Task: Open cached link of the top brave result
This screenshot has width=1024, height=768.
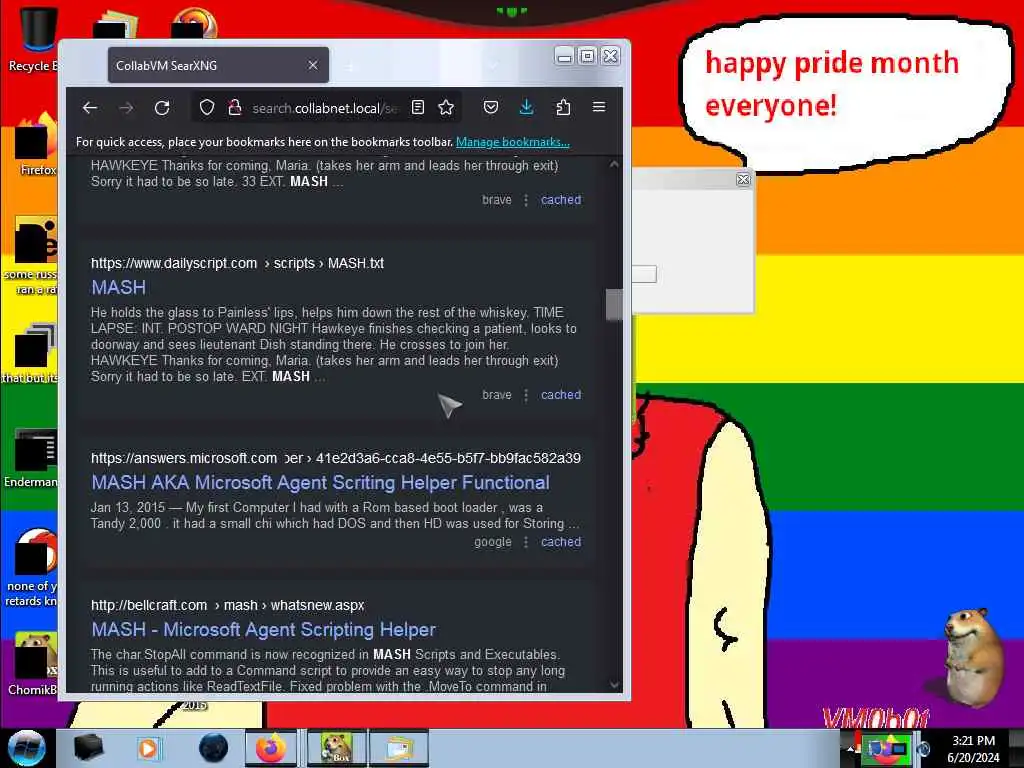Action: coord(560,200)
